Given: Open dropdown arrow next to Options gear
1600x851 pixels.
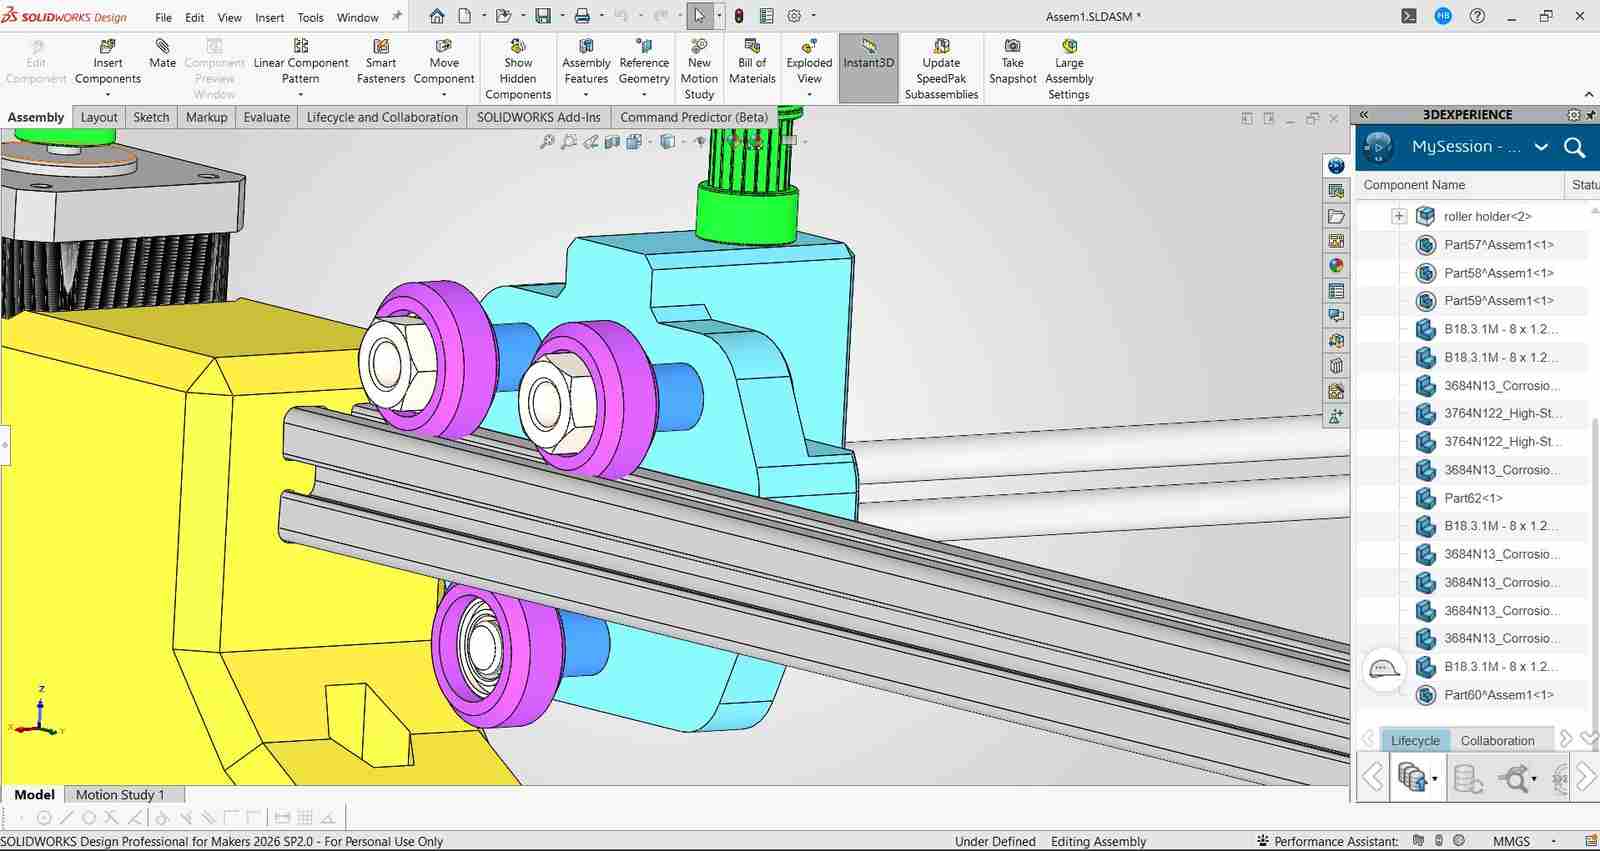Looking at the screenshot, I should point(814,16).
